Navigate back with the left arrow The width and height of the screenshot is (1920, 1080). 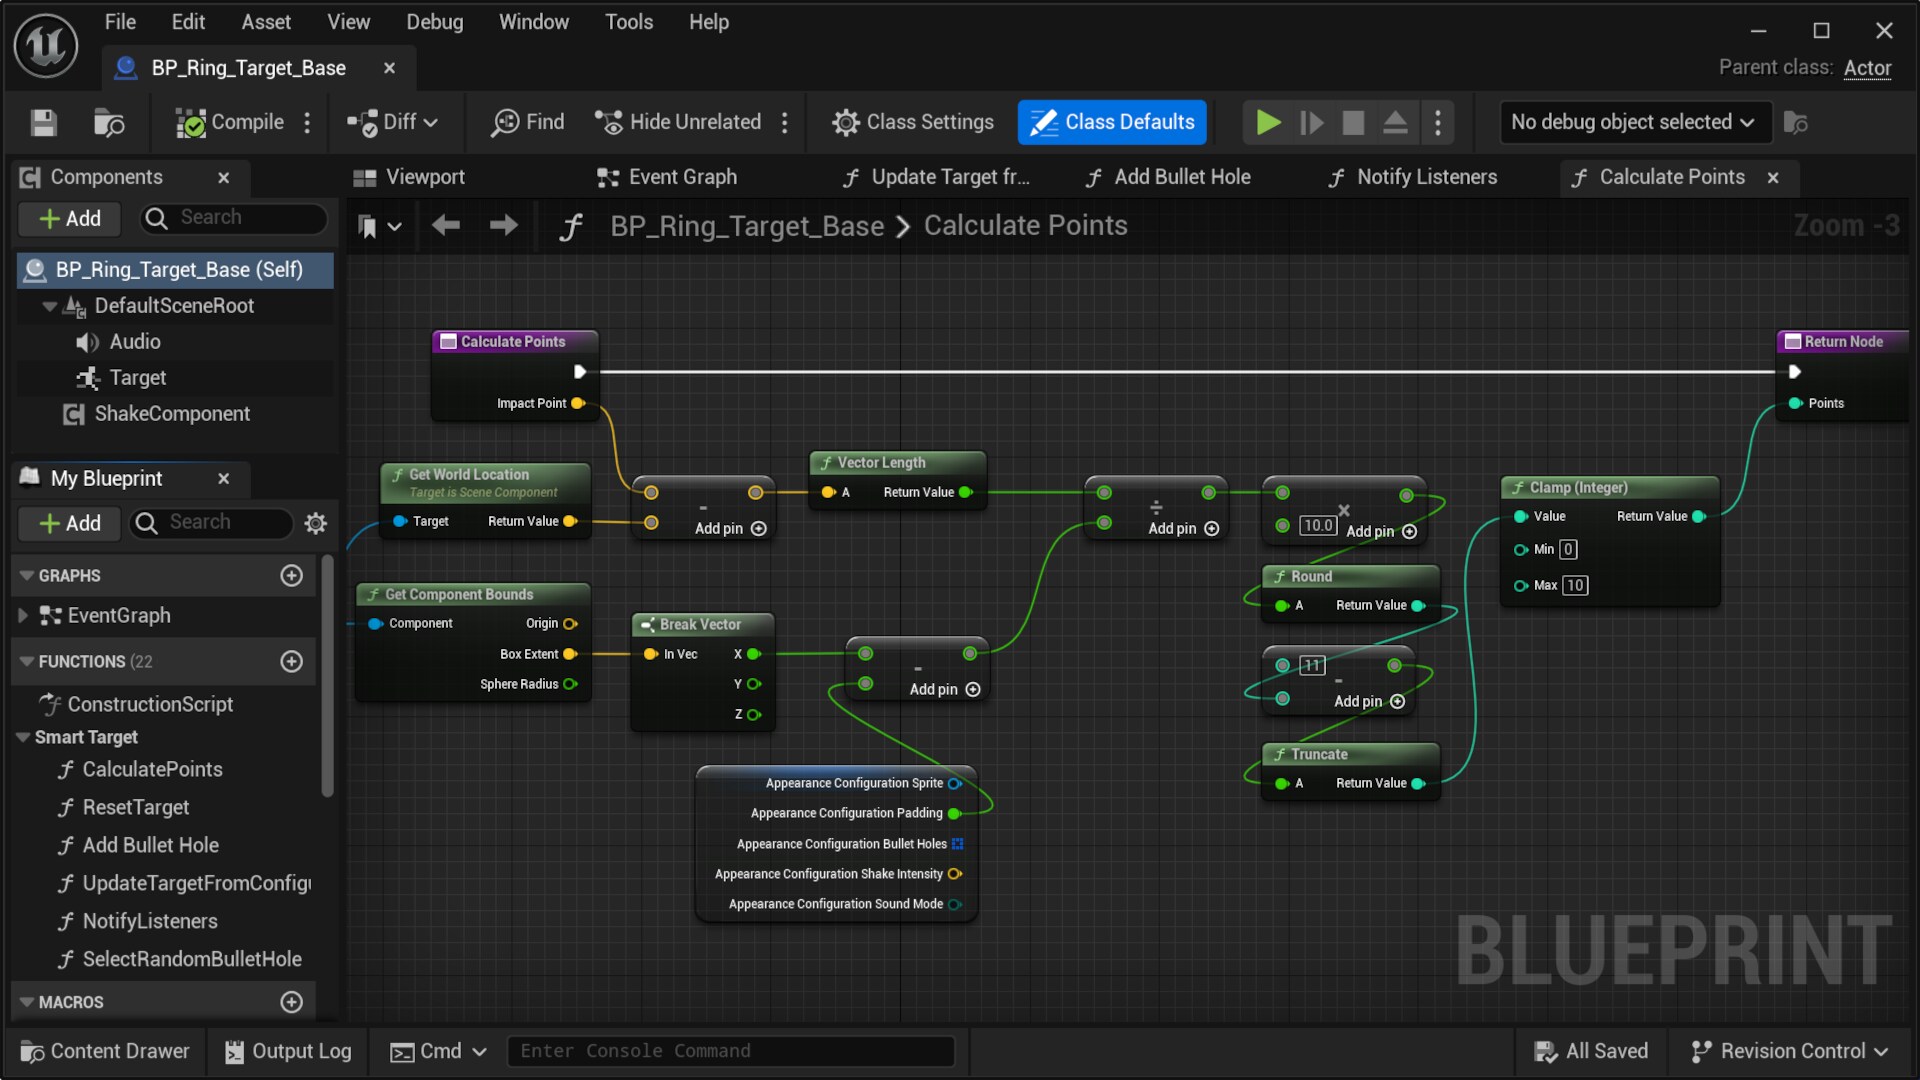tap(446, 226)
